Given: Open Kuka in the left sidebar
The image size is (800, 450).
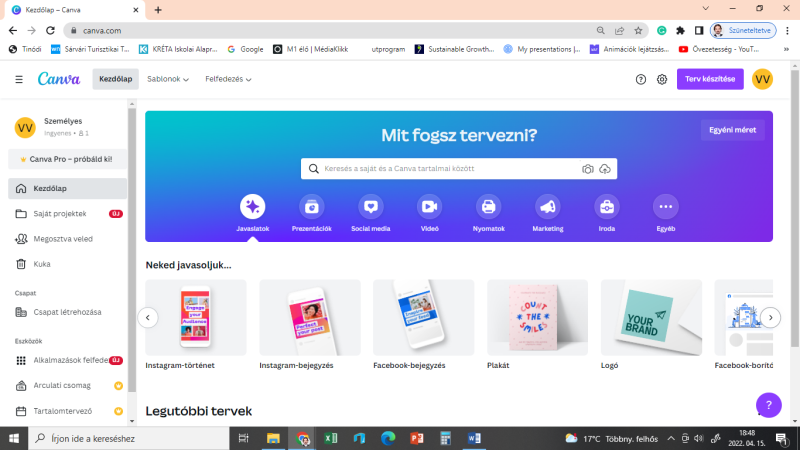Looking at the screenshot, I should (42, 264).
